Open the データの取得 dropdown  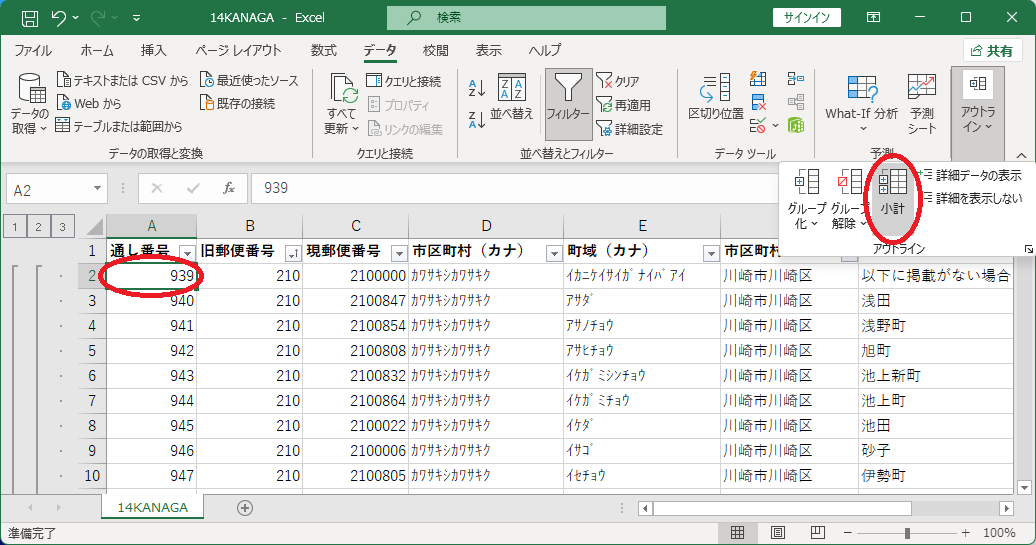point(30,104)
